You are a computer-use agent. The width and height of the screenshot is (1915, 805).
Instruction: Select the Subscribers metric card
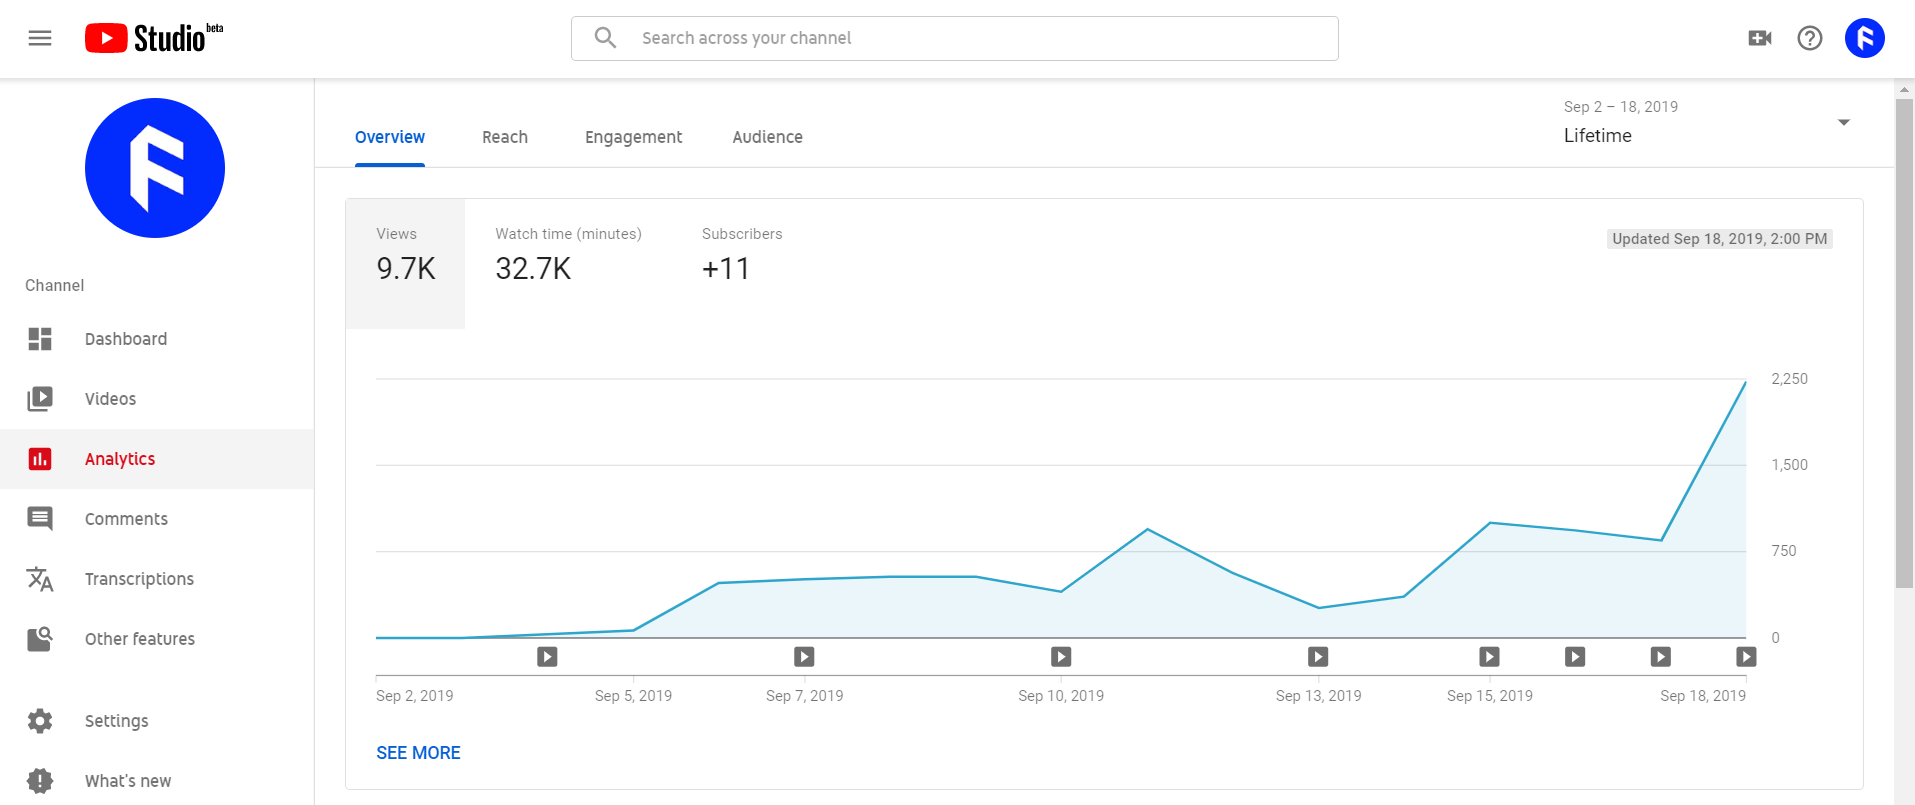click(741, 255)
